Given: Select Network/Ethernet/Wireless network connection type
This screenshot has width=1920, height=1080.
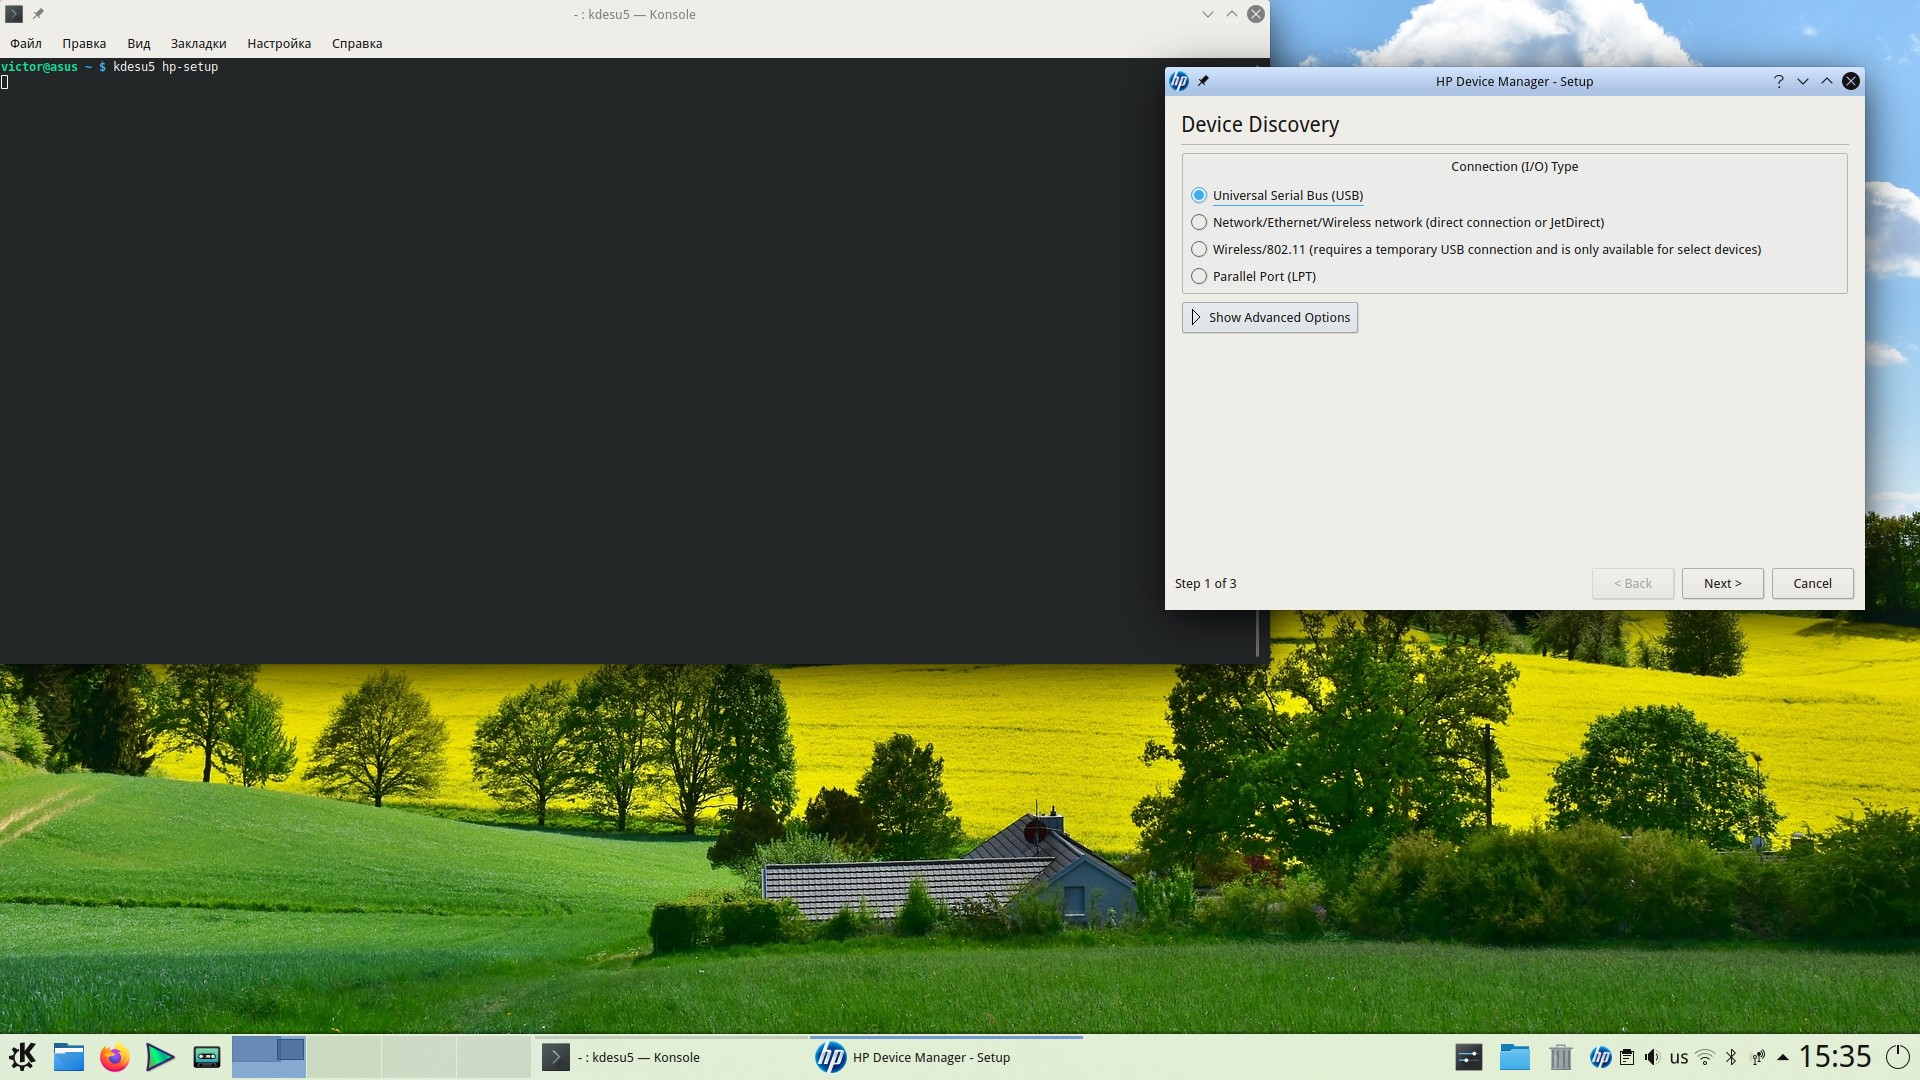Looking at the screenshot, I should coord(1199,222).
